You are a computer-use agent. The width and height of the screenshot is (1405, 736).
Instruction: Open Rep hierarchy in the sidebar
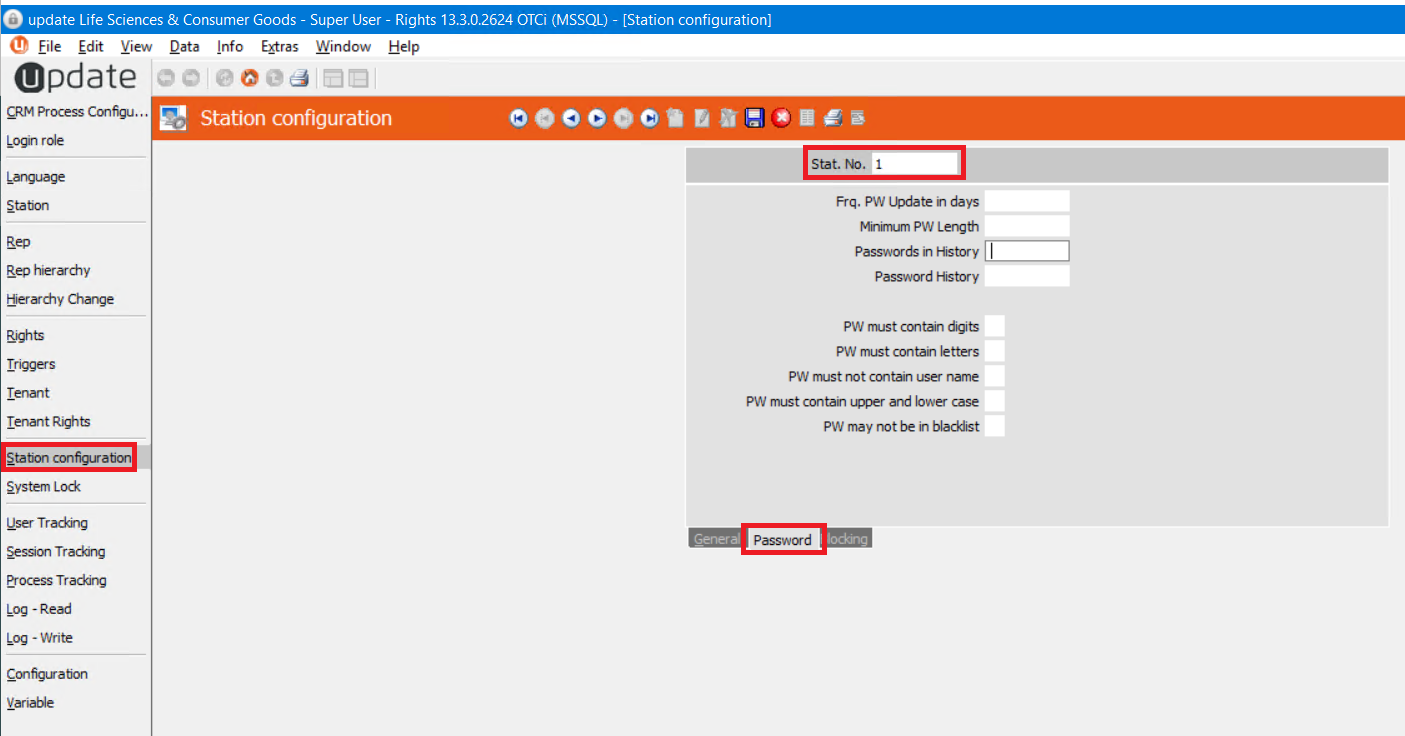pos(48,271)
